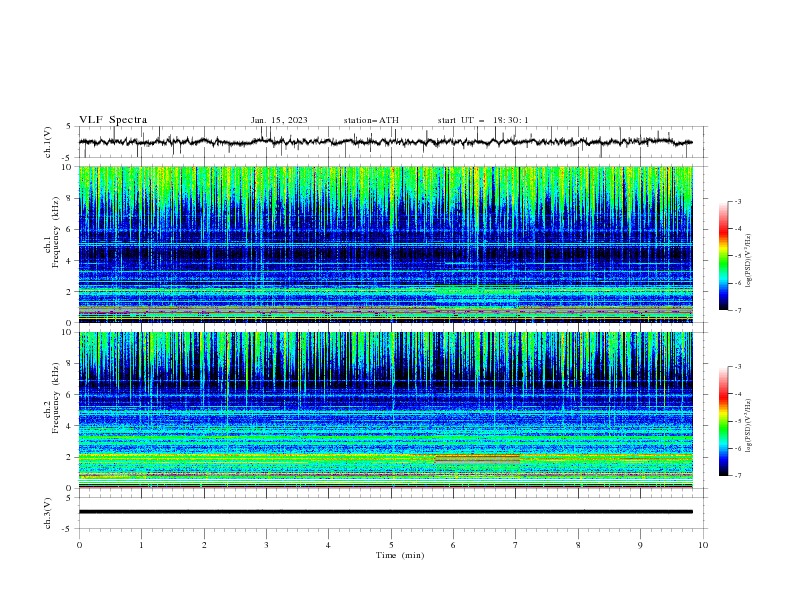Click time-axis tick label "0"
This screenshot has width=792, height=612.
(x=79, y=545)
